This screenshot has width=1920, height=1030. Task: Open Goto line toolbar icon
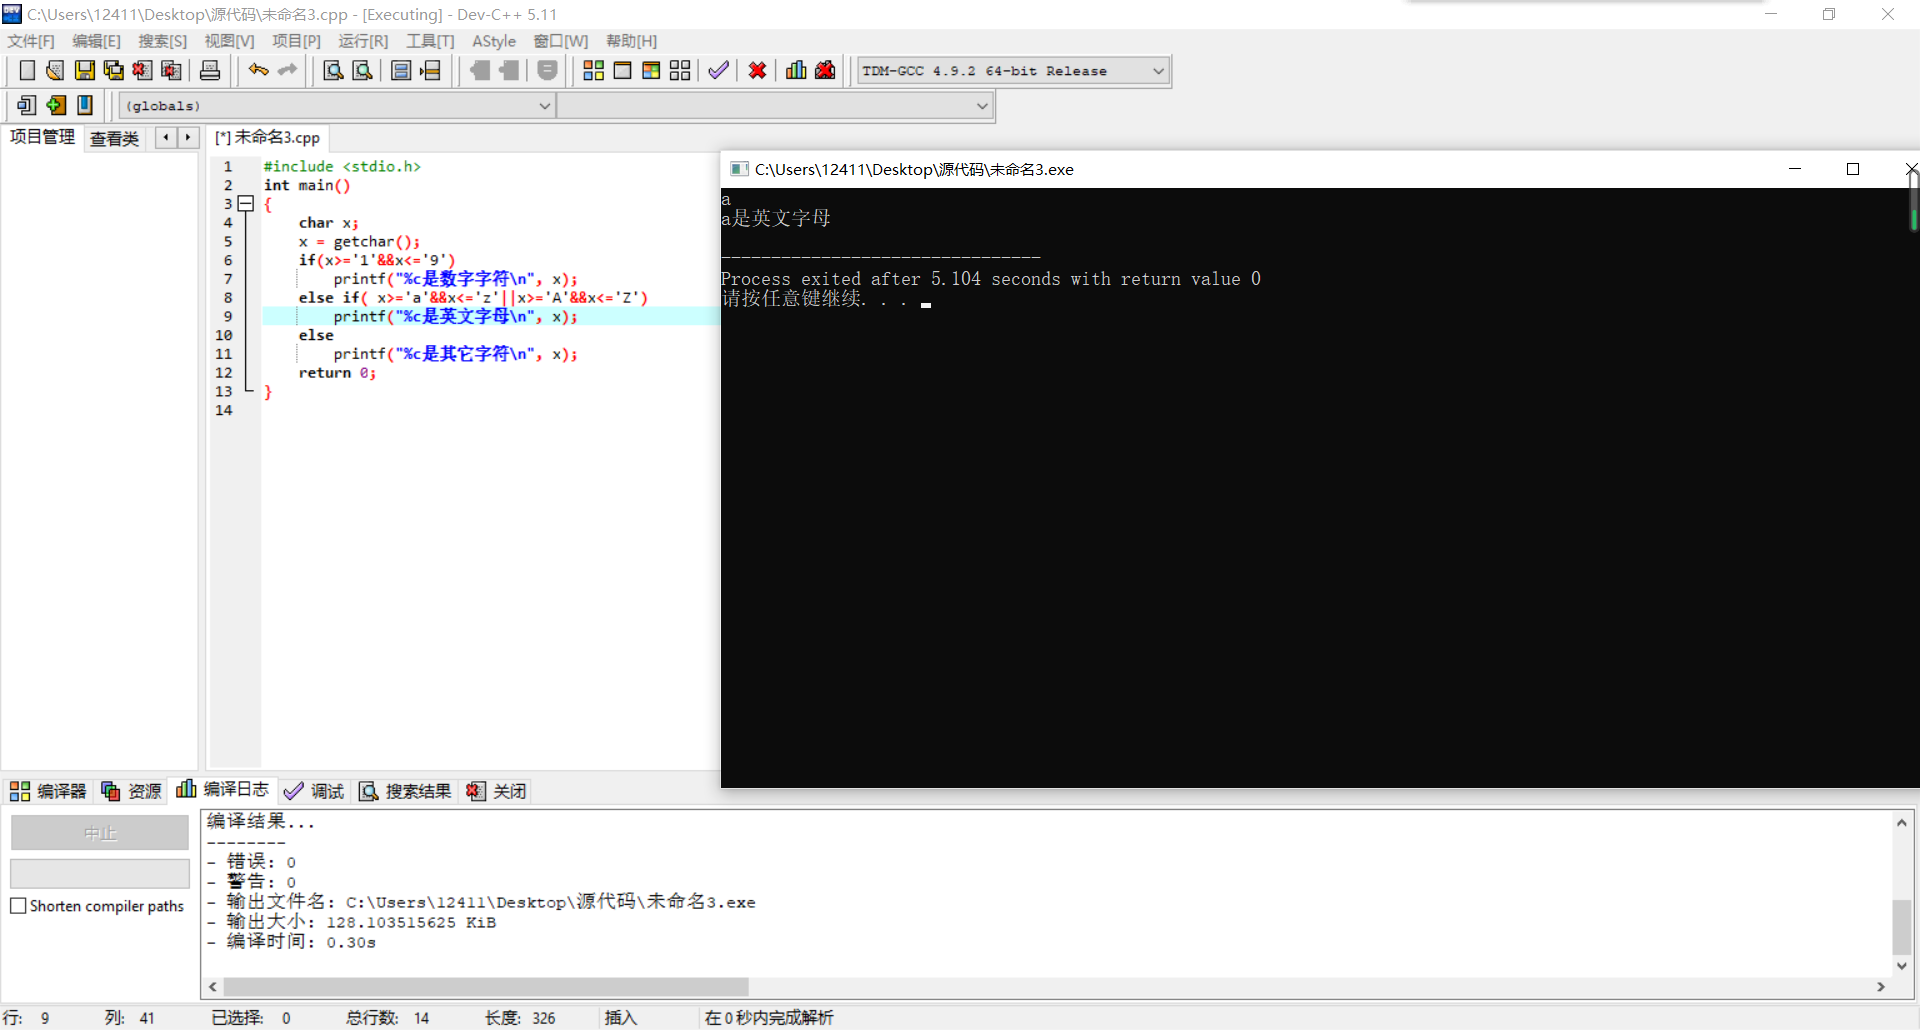[x=431, y=70]
